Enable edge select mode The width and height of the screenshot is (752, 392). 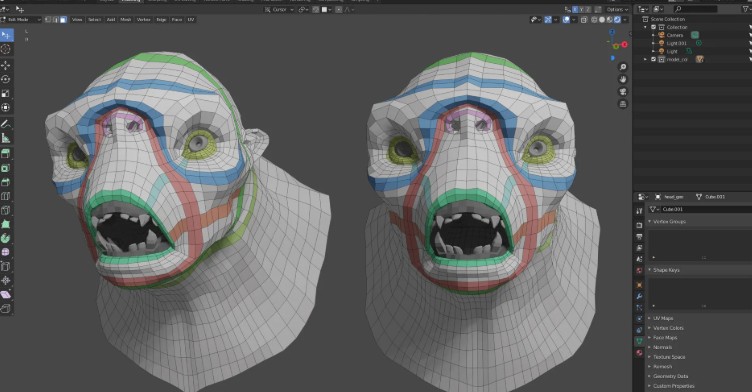coord(56,20)
